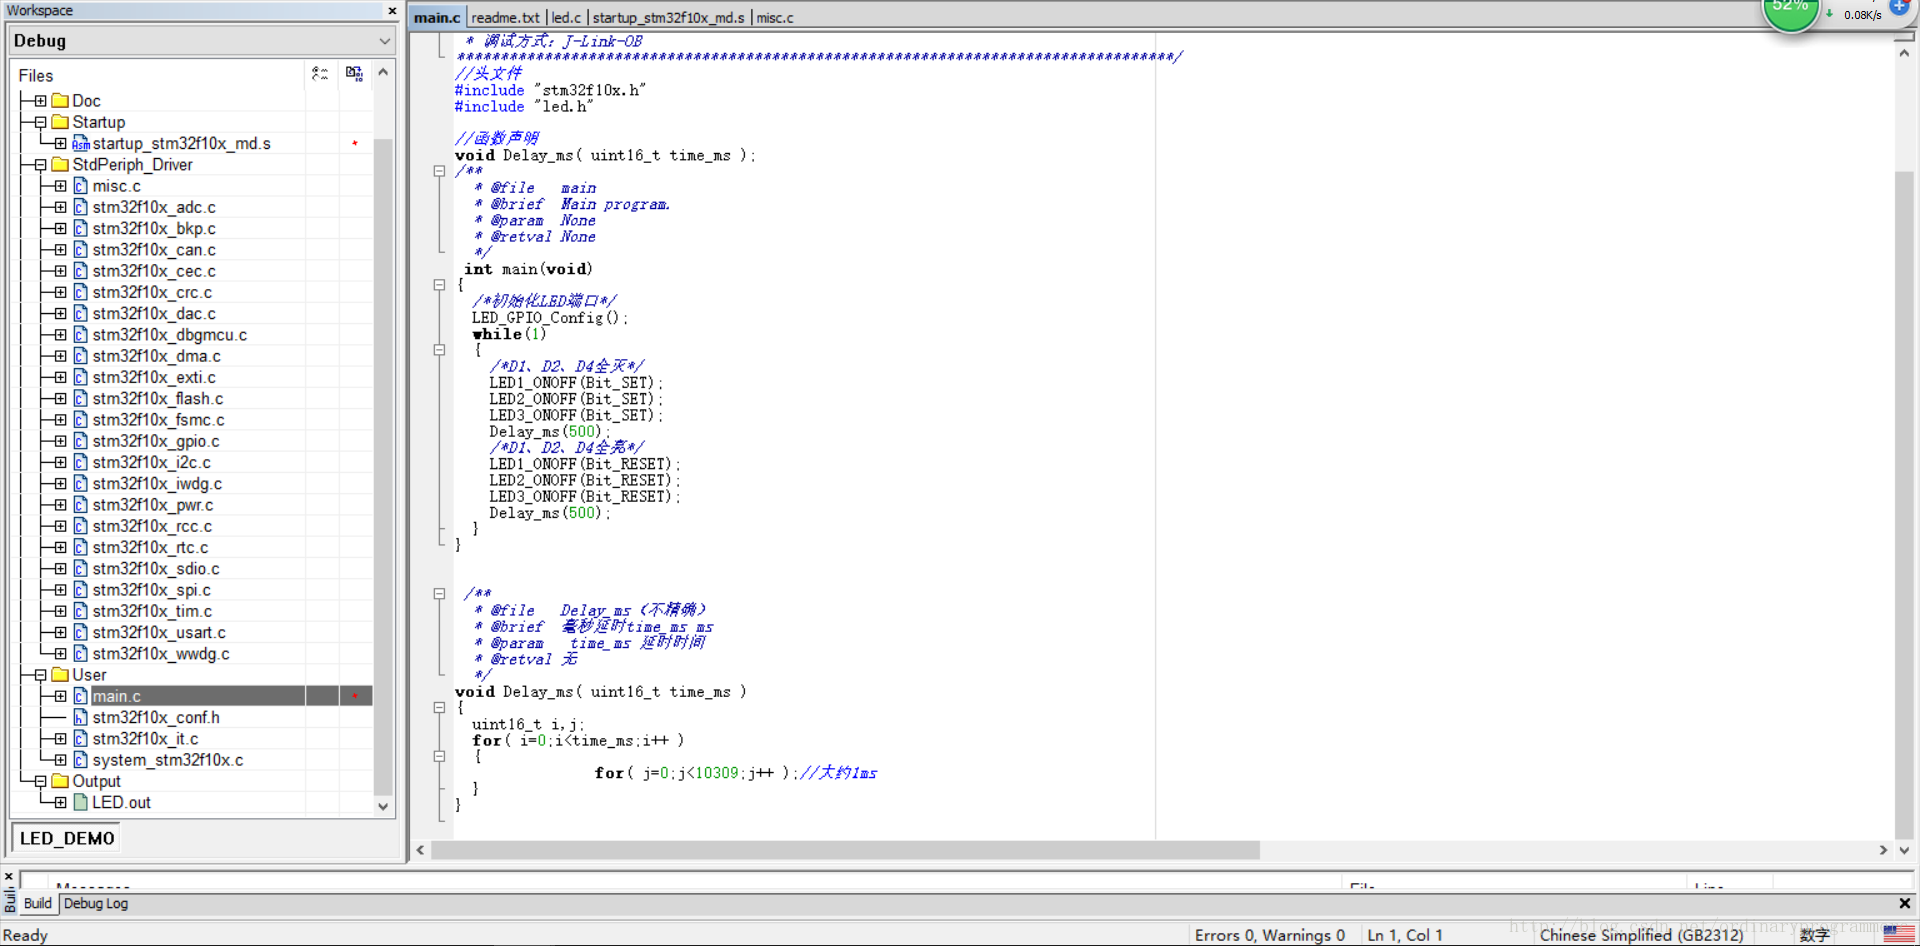Close the Workspace panel
Image resolution: width=1920 pixels, height=946 pixels.
(392, 11)
